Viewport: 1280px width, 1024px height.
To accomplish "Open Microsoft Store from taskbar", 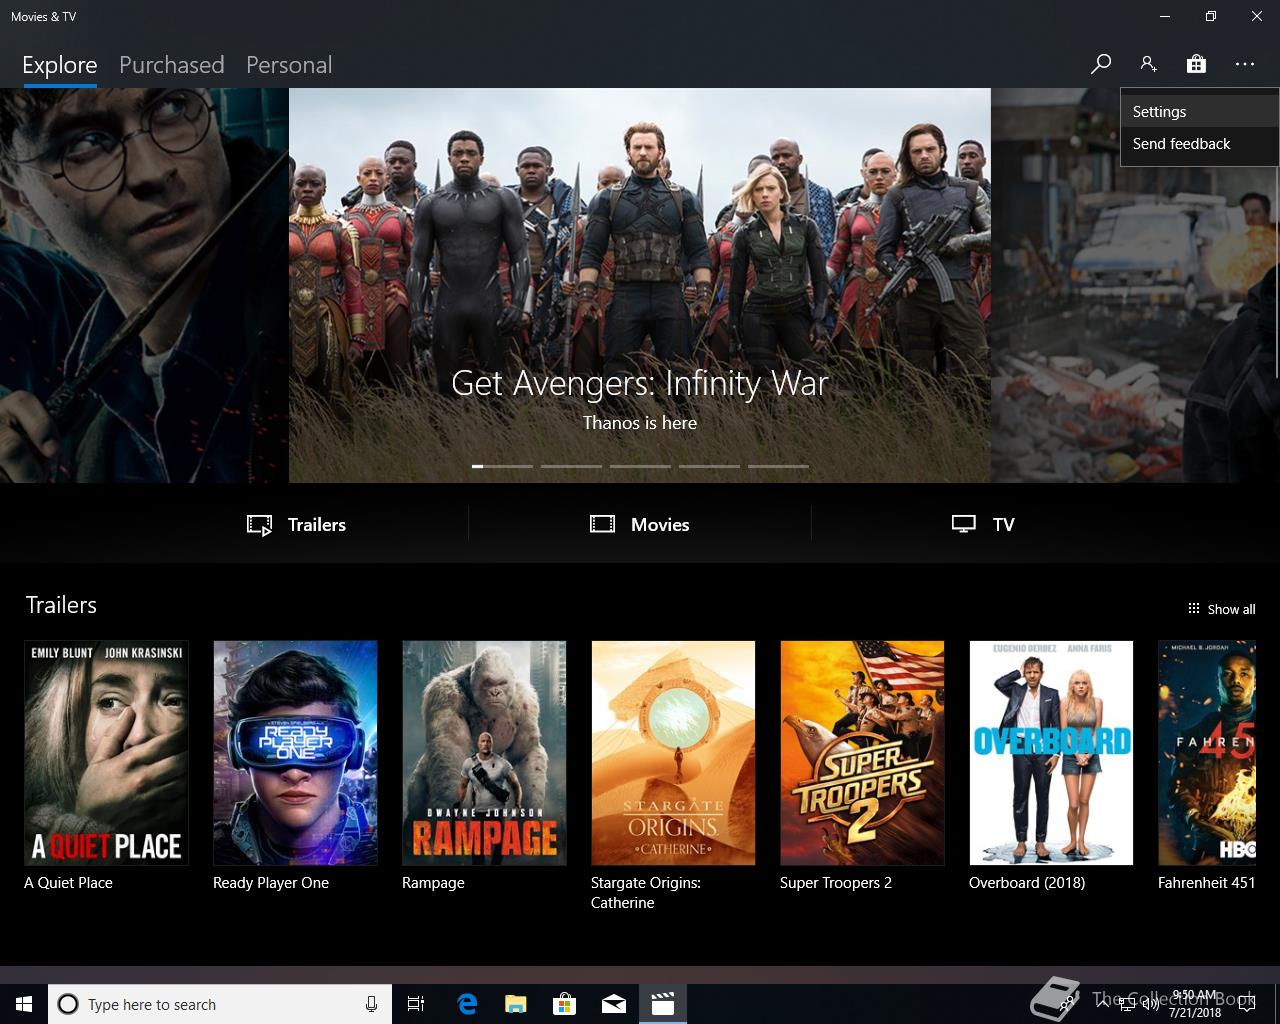I will coord(565,1004).
